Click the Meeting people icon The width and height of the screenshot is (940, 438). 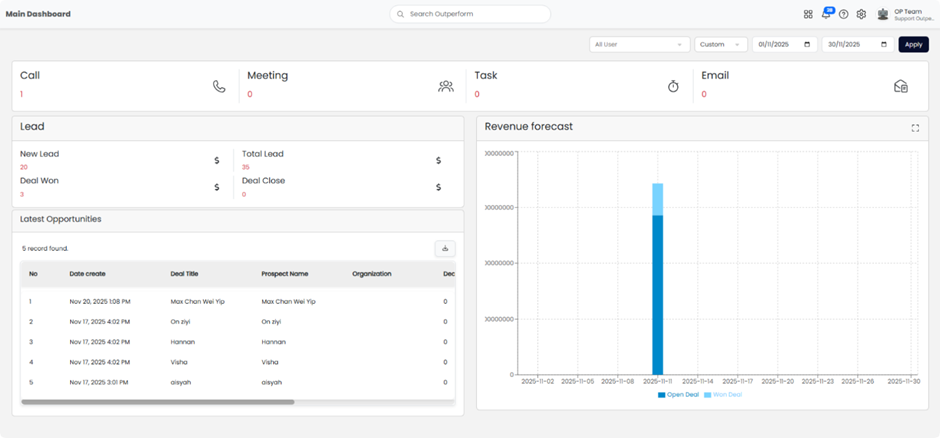[446, 86]
